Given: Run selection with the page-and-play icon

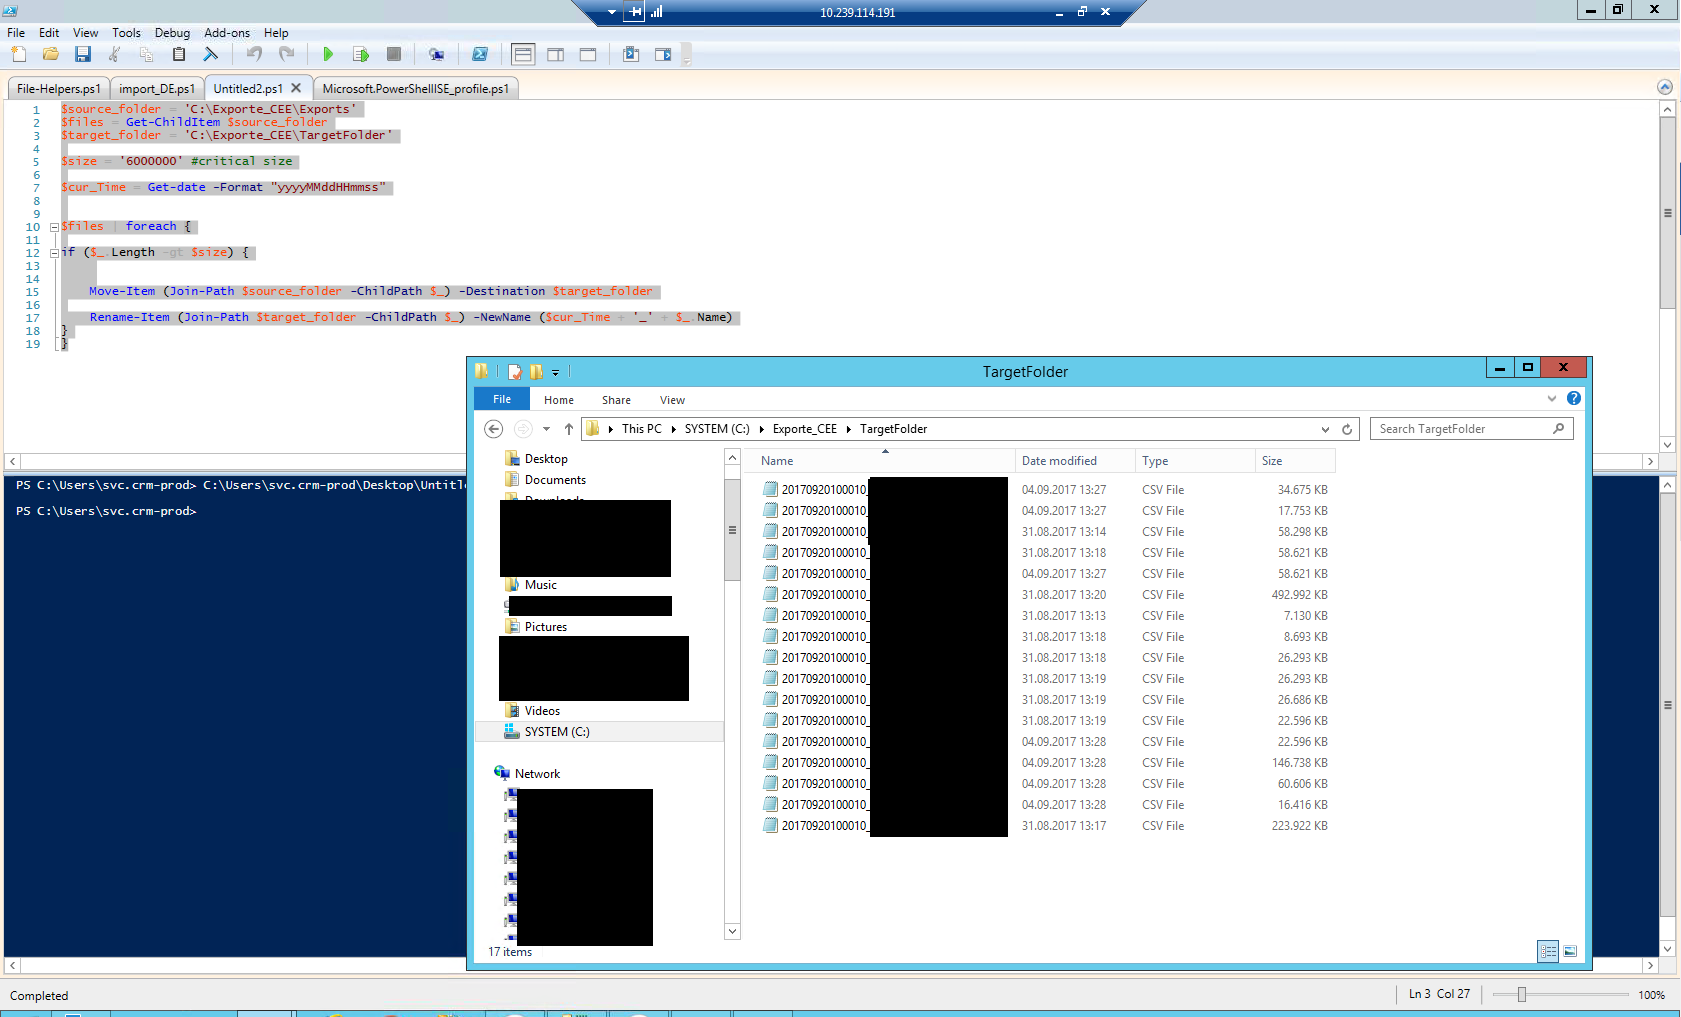Looking at the screenshot, I should [x=361, y=54].
